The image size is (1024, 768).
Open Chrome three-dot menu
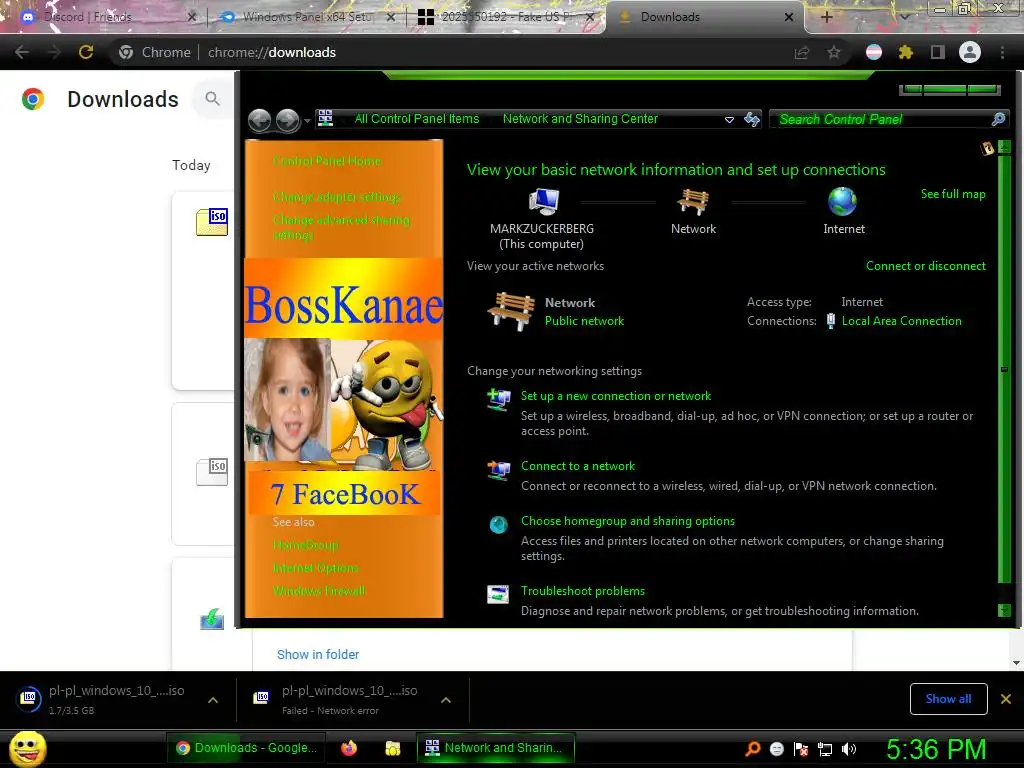click(1002, 52)
